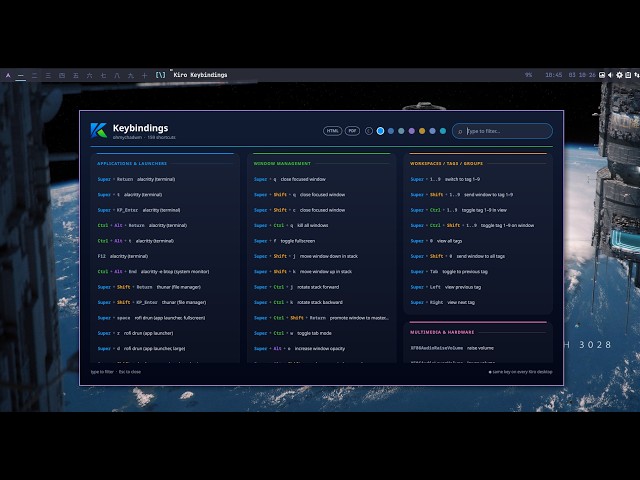Focus the Type to filter search field
The width and height of the screenshot is (640, 480).
coord(502,131)
